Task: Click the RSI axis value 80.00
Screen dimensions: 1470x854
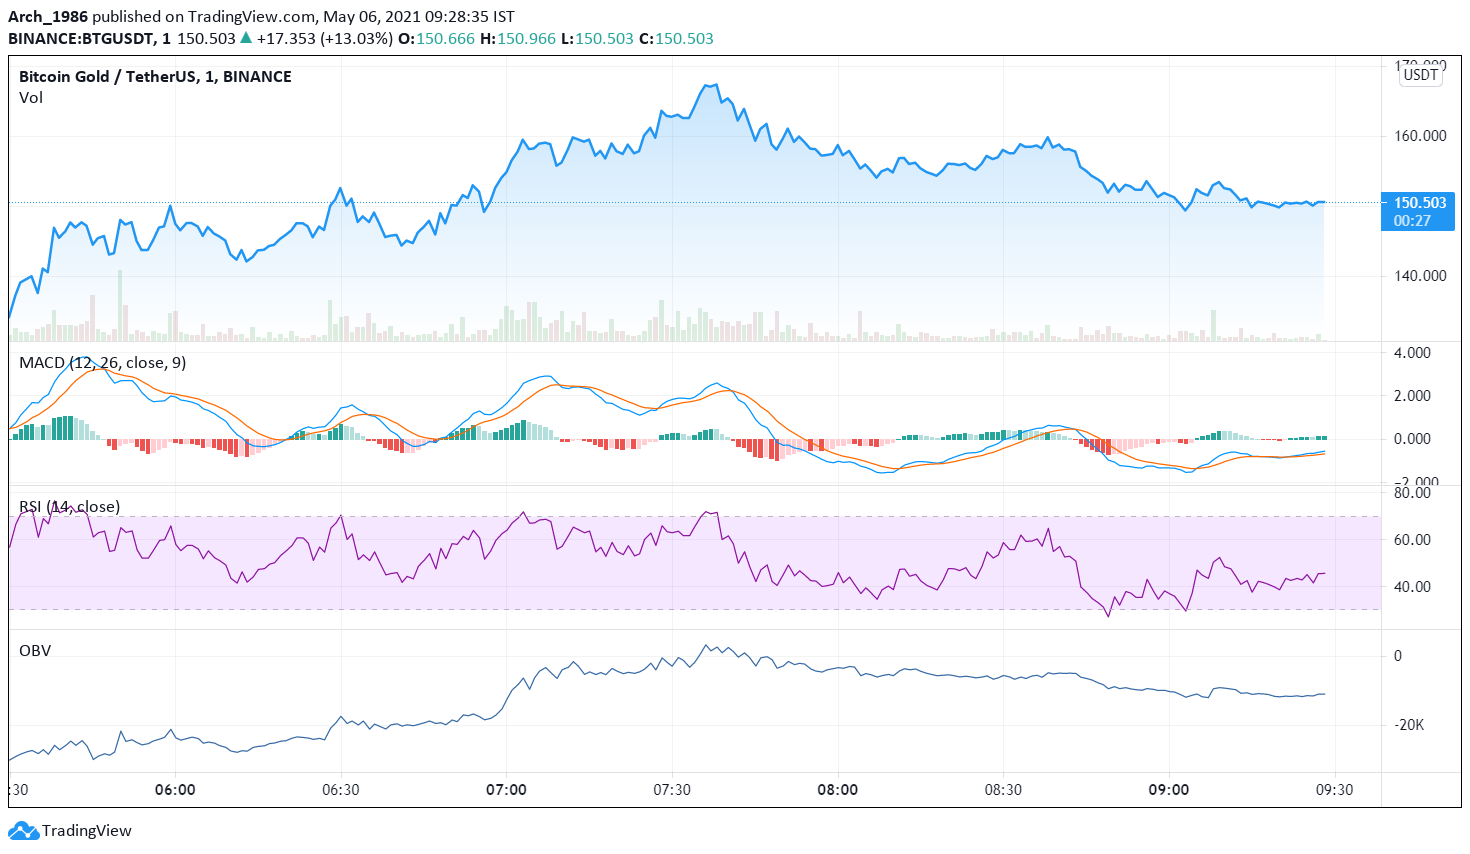Action: pos(1412,493)
